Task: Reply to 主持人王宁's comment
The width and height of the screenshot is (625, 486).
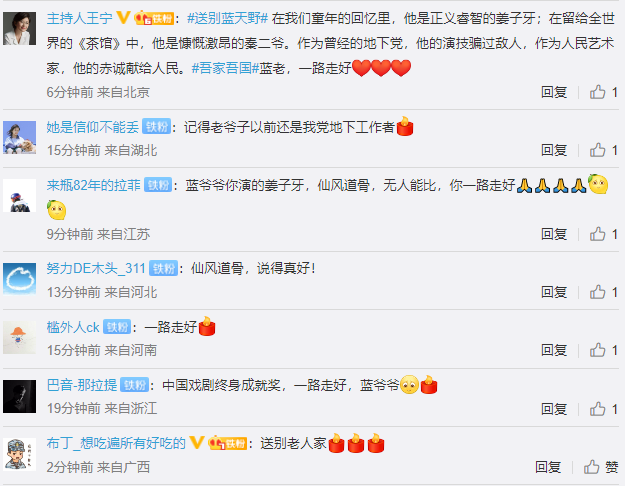Action: click(554, 92)
